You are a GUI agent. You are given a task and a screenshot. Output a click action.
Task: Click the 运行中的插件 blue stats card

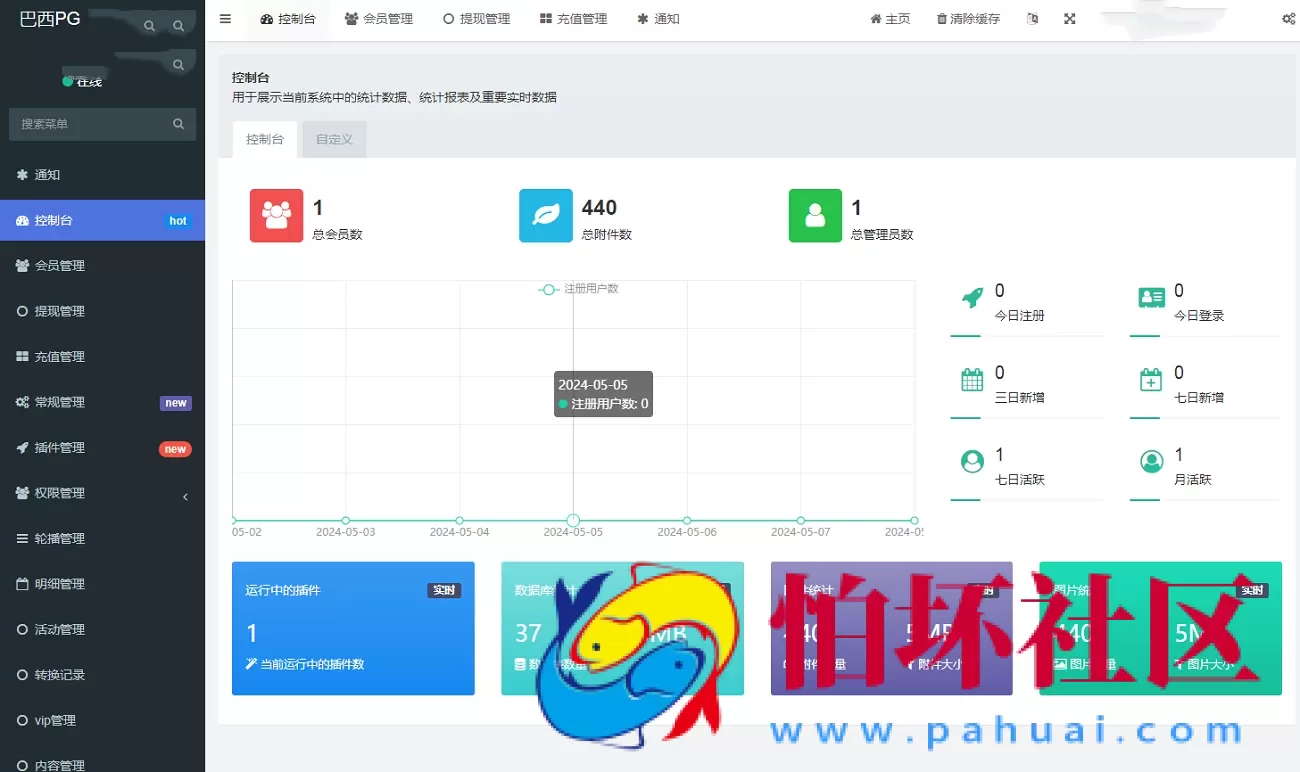[352, 628]
